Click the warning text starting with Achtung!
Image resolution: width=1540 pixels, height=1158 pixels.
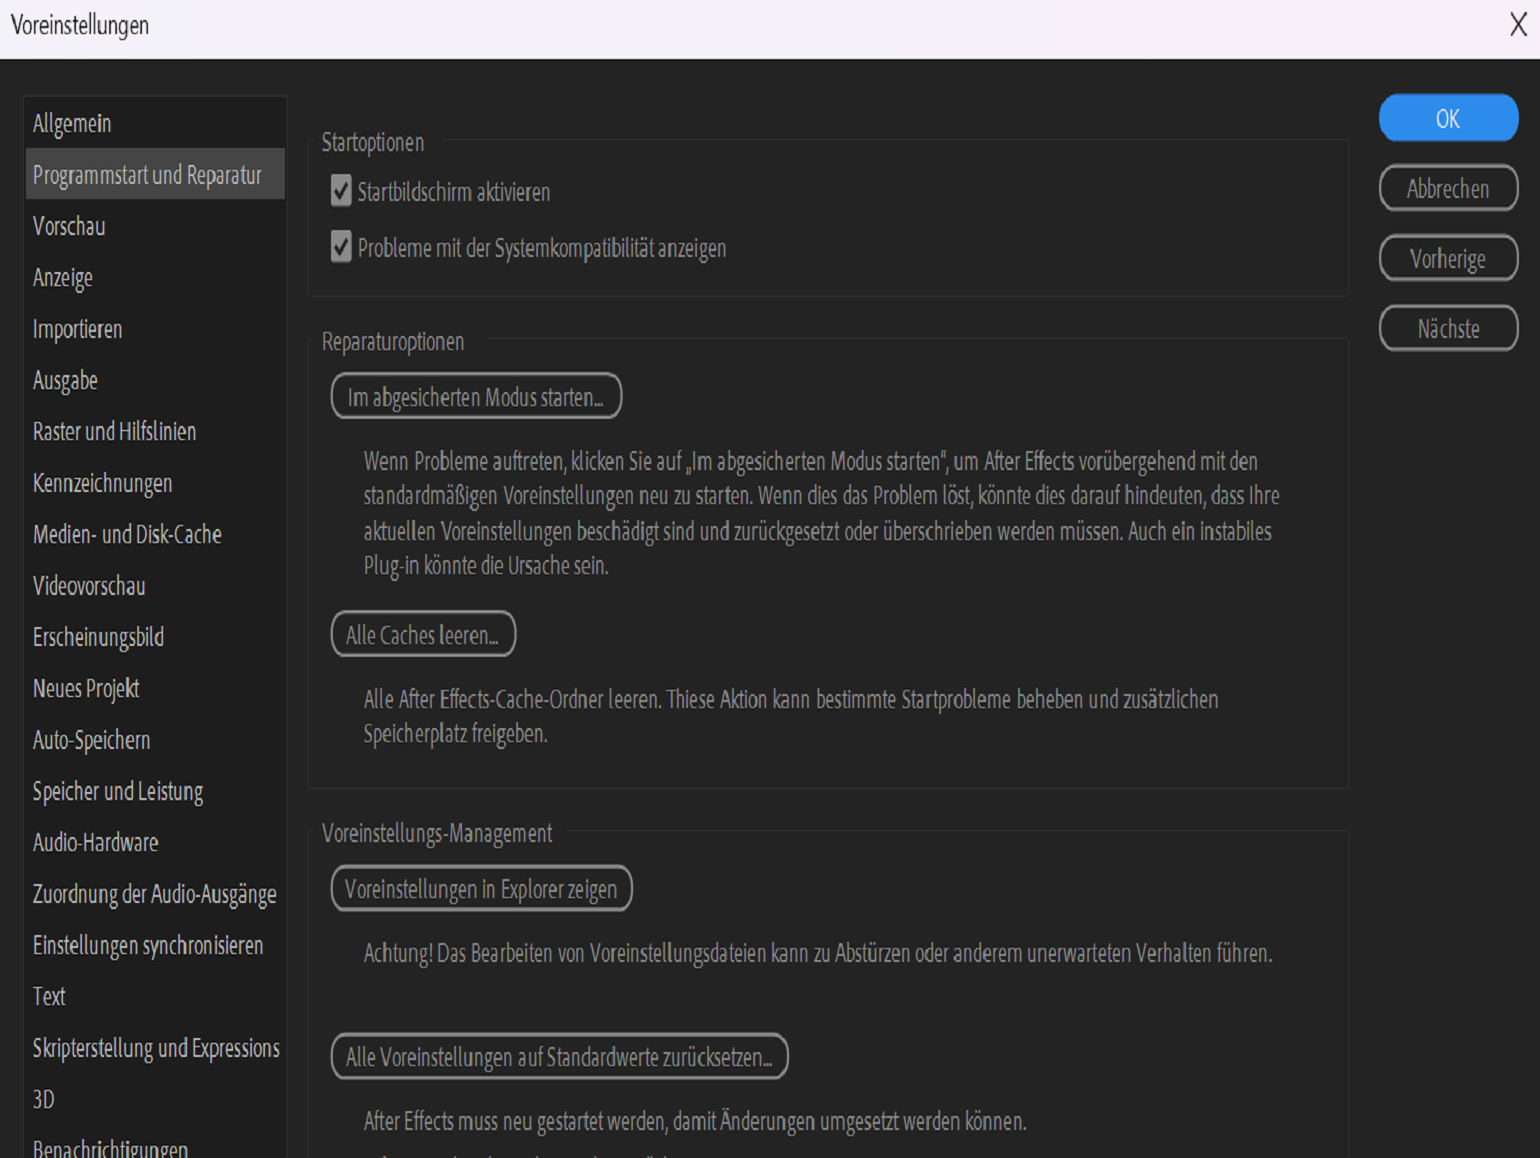pos(818,953)
